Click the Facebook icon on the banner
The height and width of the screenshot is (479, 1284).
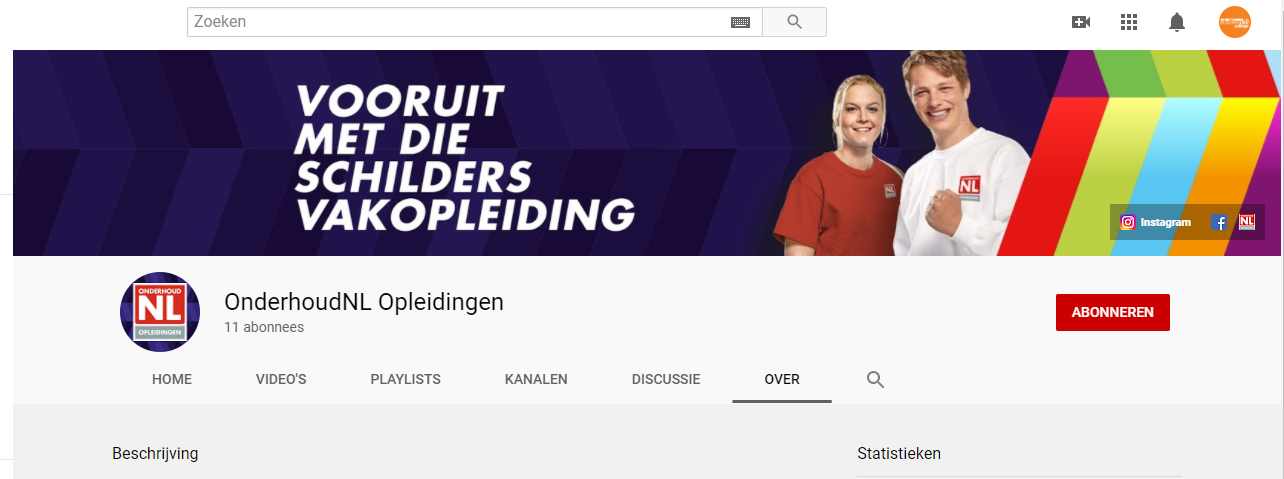pyautogui.click(x=1219, y=222)
